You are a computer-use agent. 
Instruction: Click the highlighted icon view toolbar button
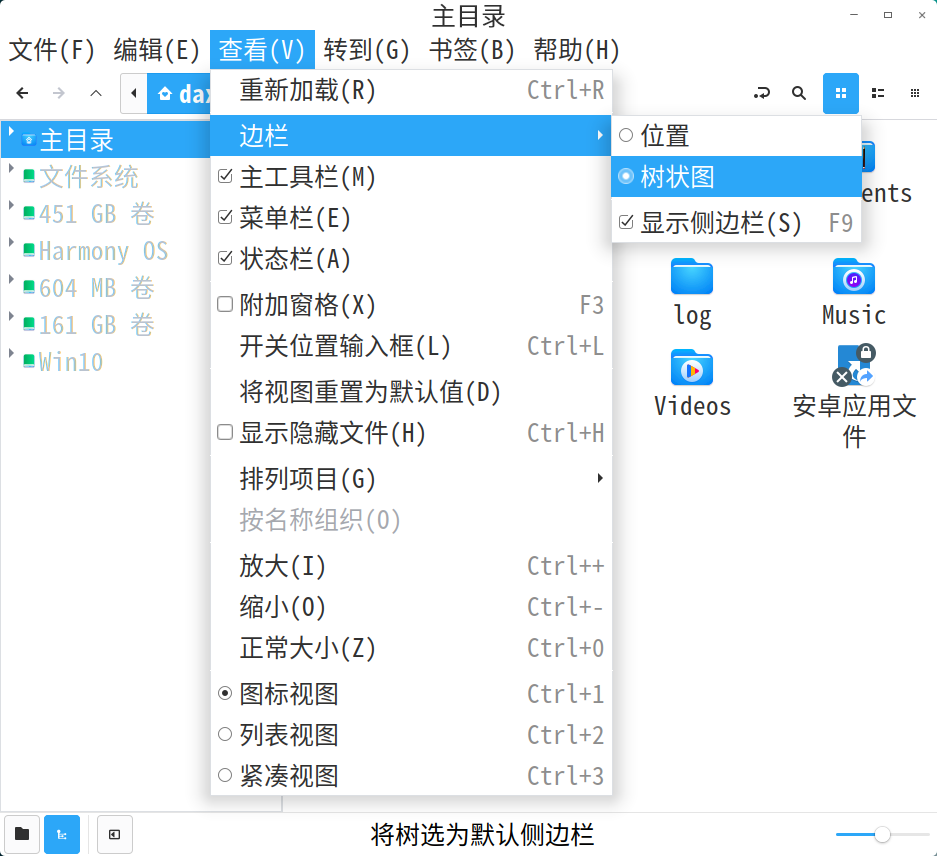pyautogui.click(x=840, y=93)
